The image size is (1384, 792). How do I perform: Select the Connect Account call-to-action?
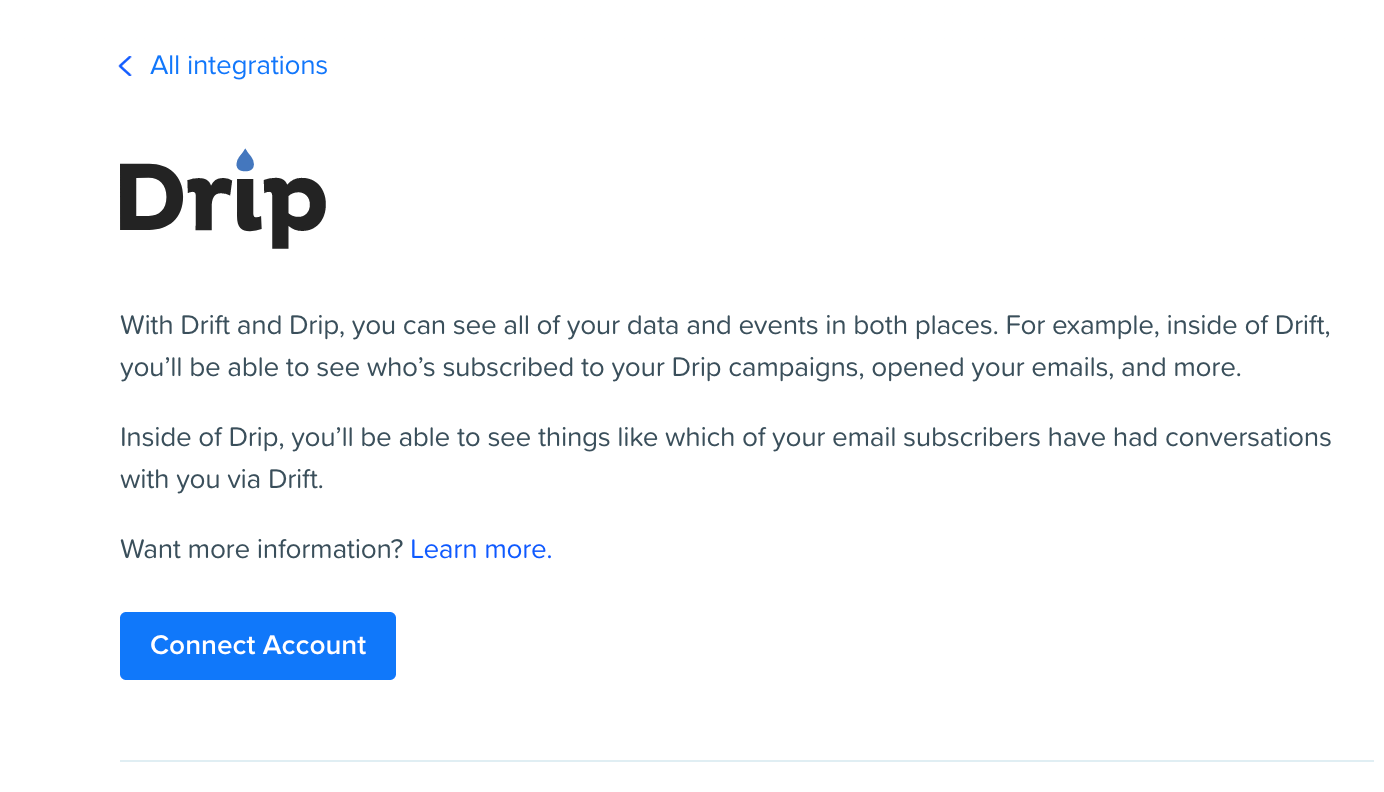point(257,645)
